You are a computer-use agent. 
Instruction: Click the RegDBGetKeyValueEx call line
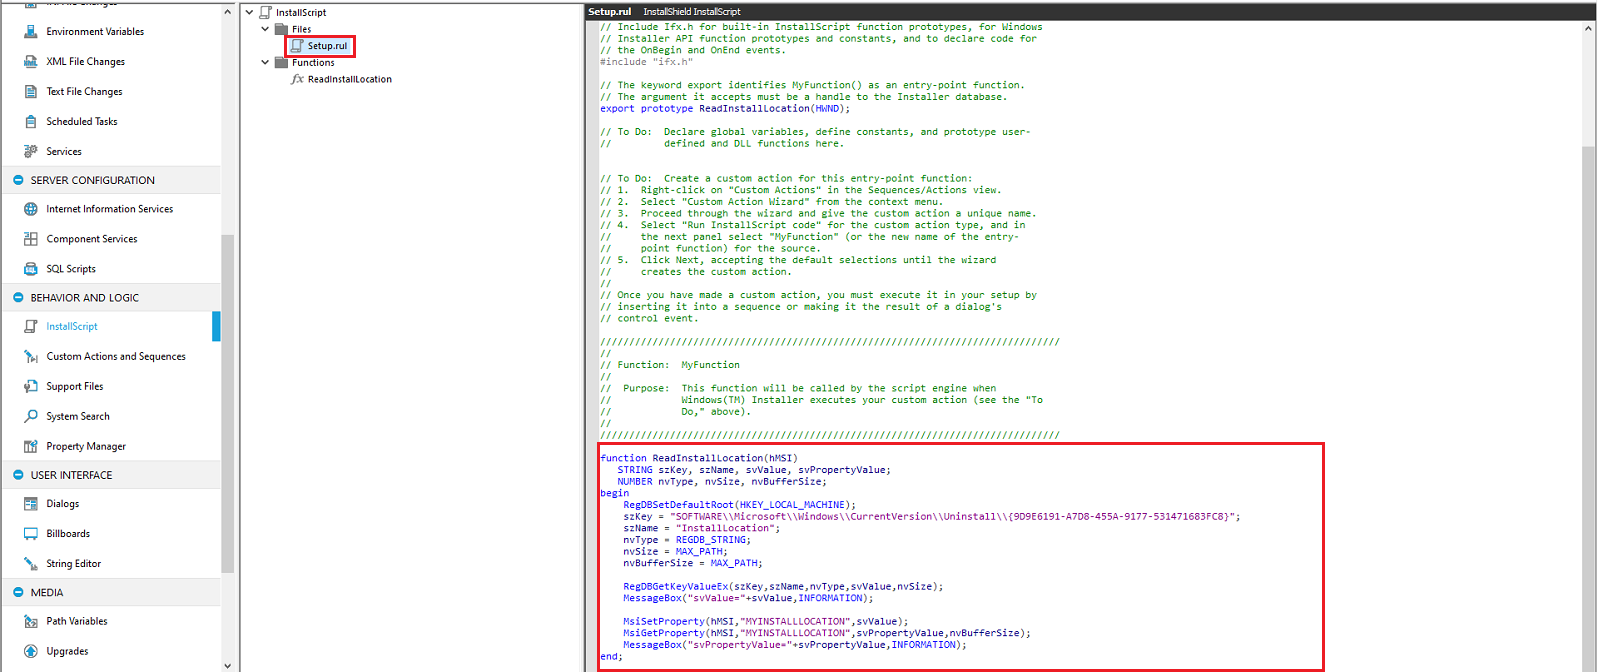[783, 587]
